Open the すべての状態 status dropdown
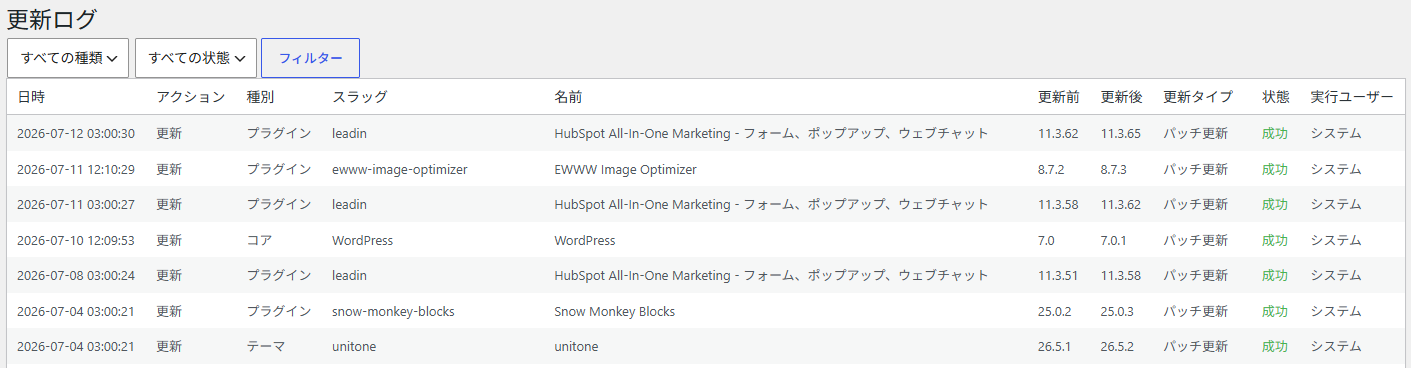1411x368 pixels. click(x=196, y=58)
